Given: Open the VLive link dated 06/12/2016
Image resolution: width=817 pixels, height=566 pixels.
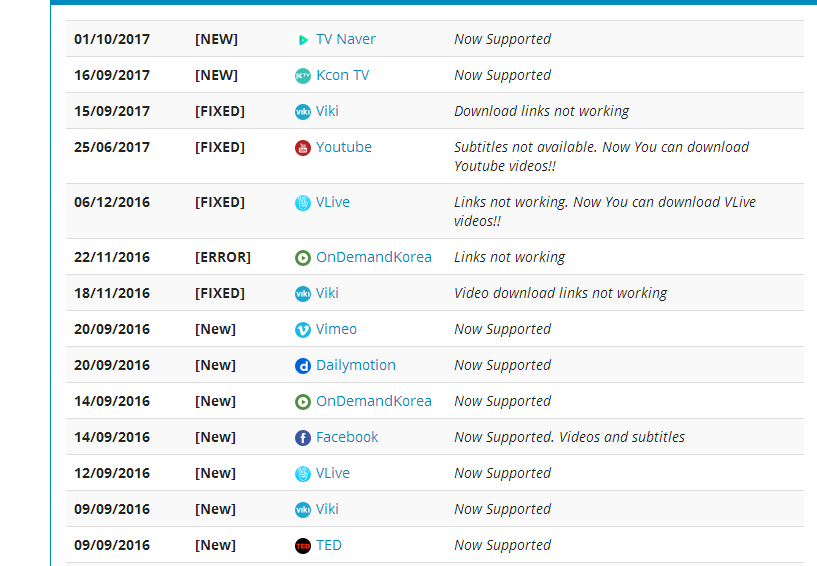Looking at the screenshot, I should pos(333,202).
